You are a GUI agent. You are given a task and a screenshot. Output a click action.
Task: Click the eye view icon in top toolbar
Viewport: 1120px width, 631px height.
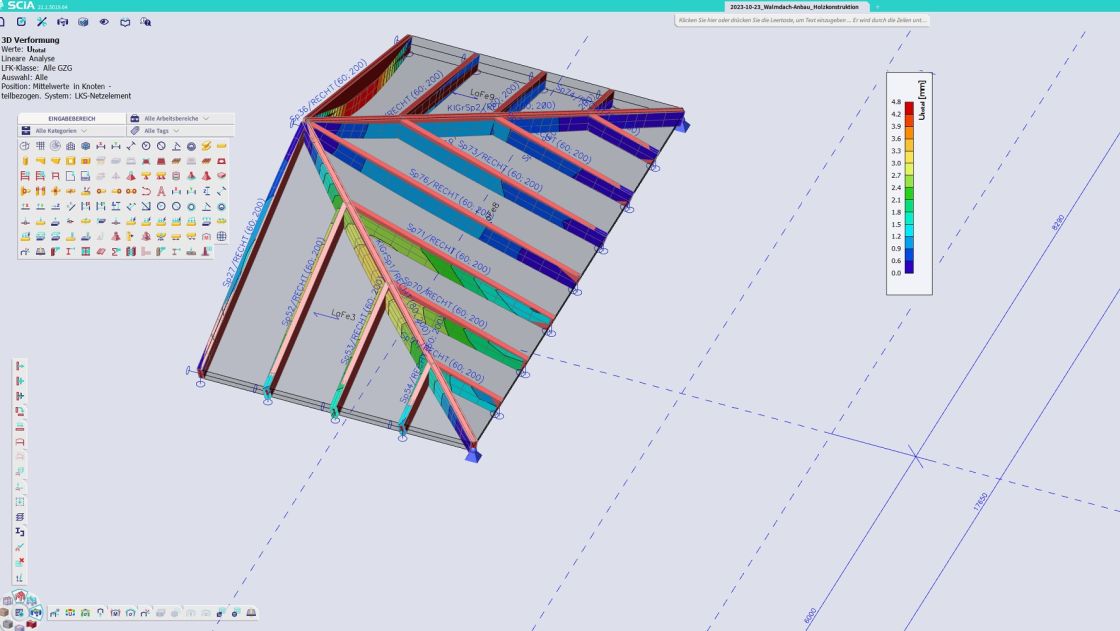(104, 21)
